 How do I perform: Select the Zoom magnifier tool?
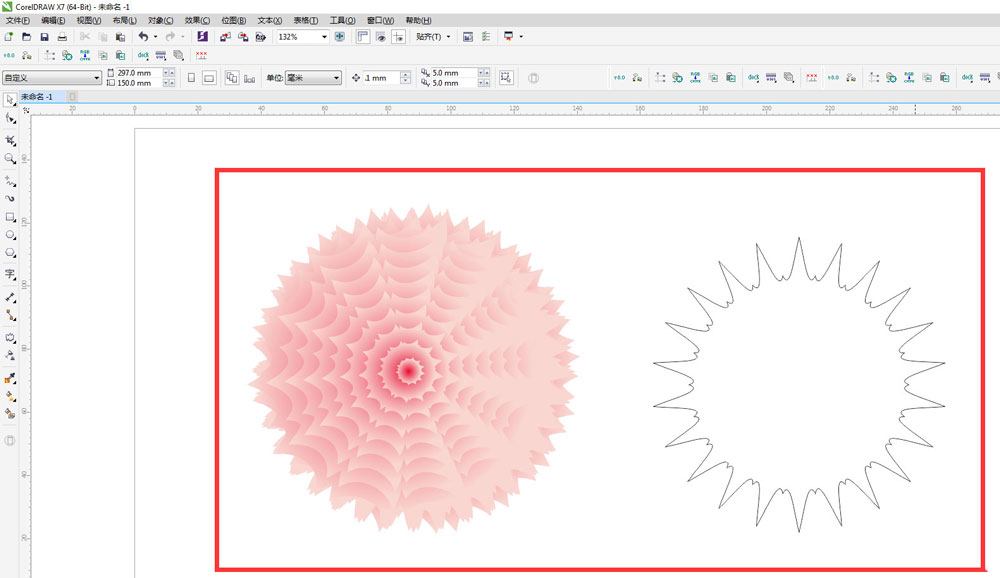click(10, 158)
